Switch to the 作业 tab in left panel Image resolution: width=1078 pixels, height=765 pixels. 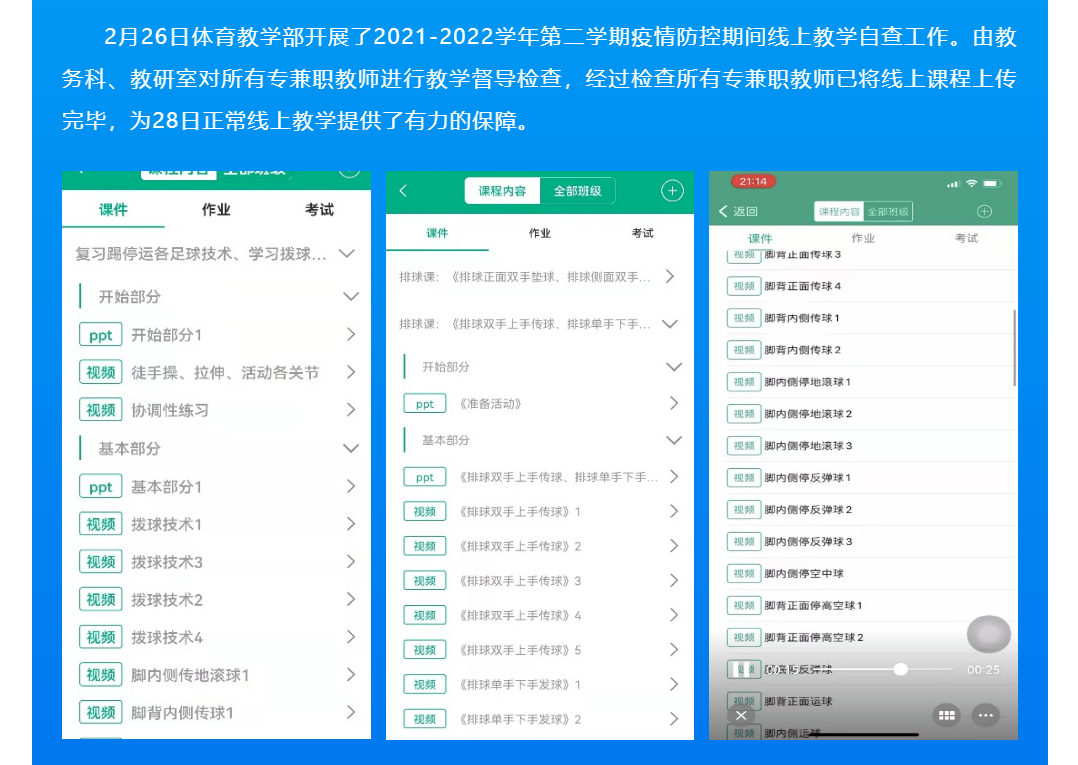tap(216, 210)
